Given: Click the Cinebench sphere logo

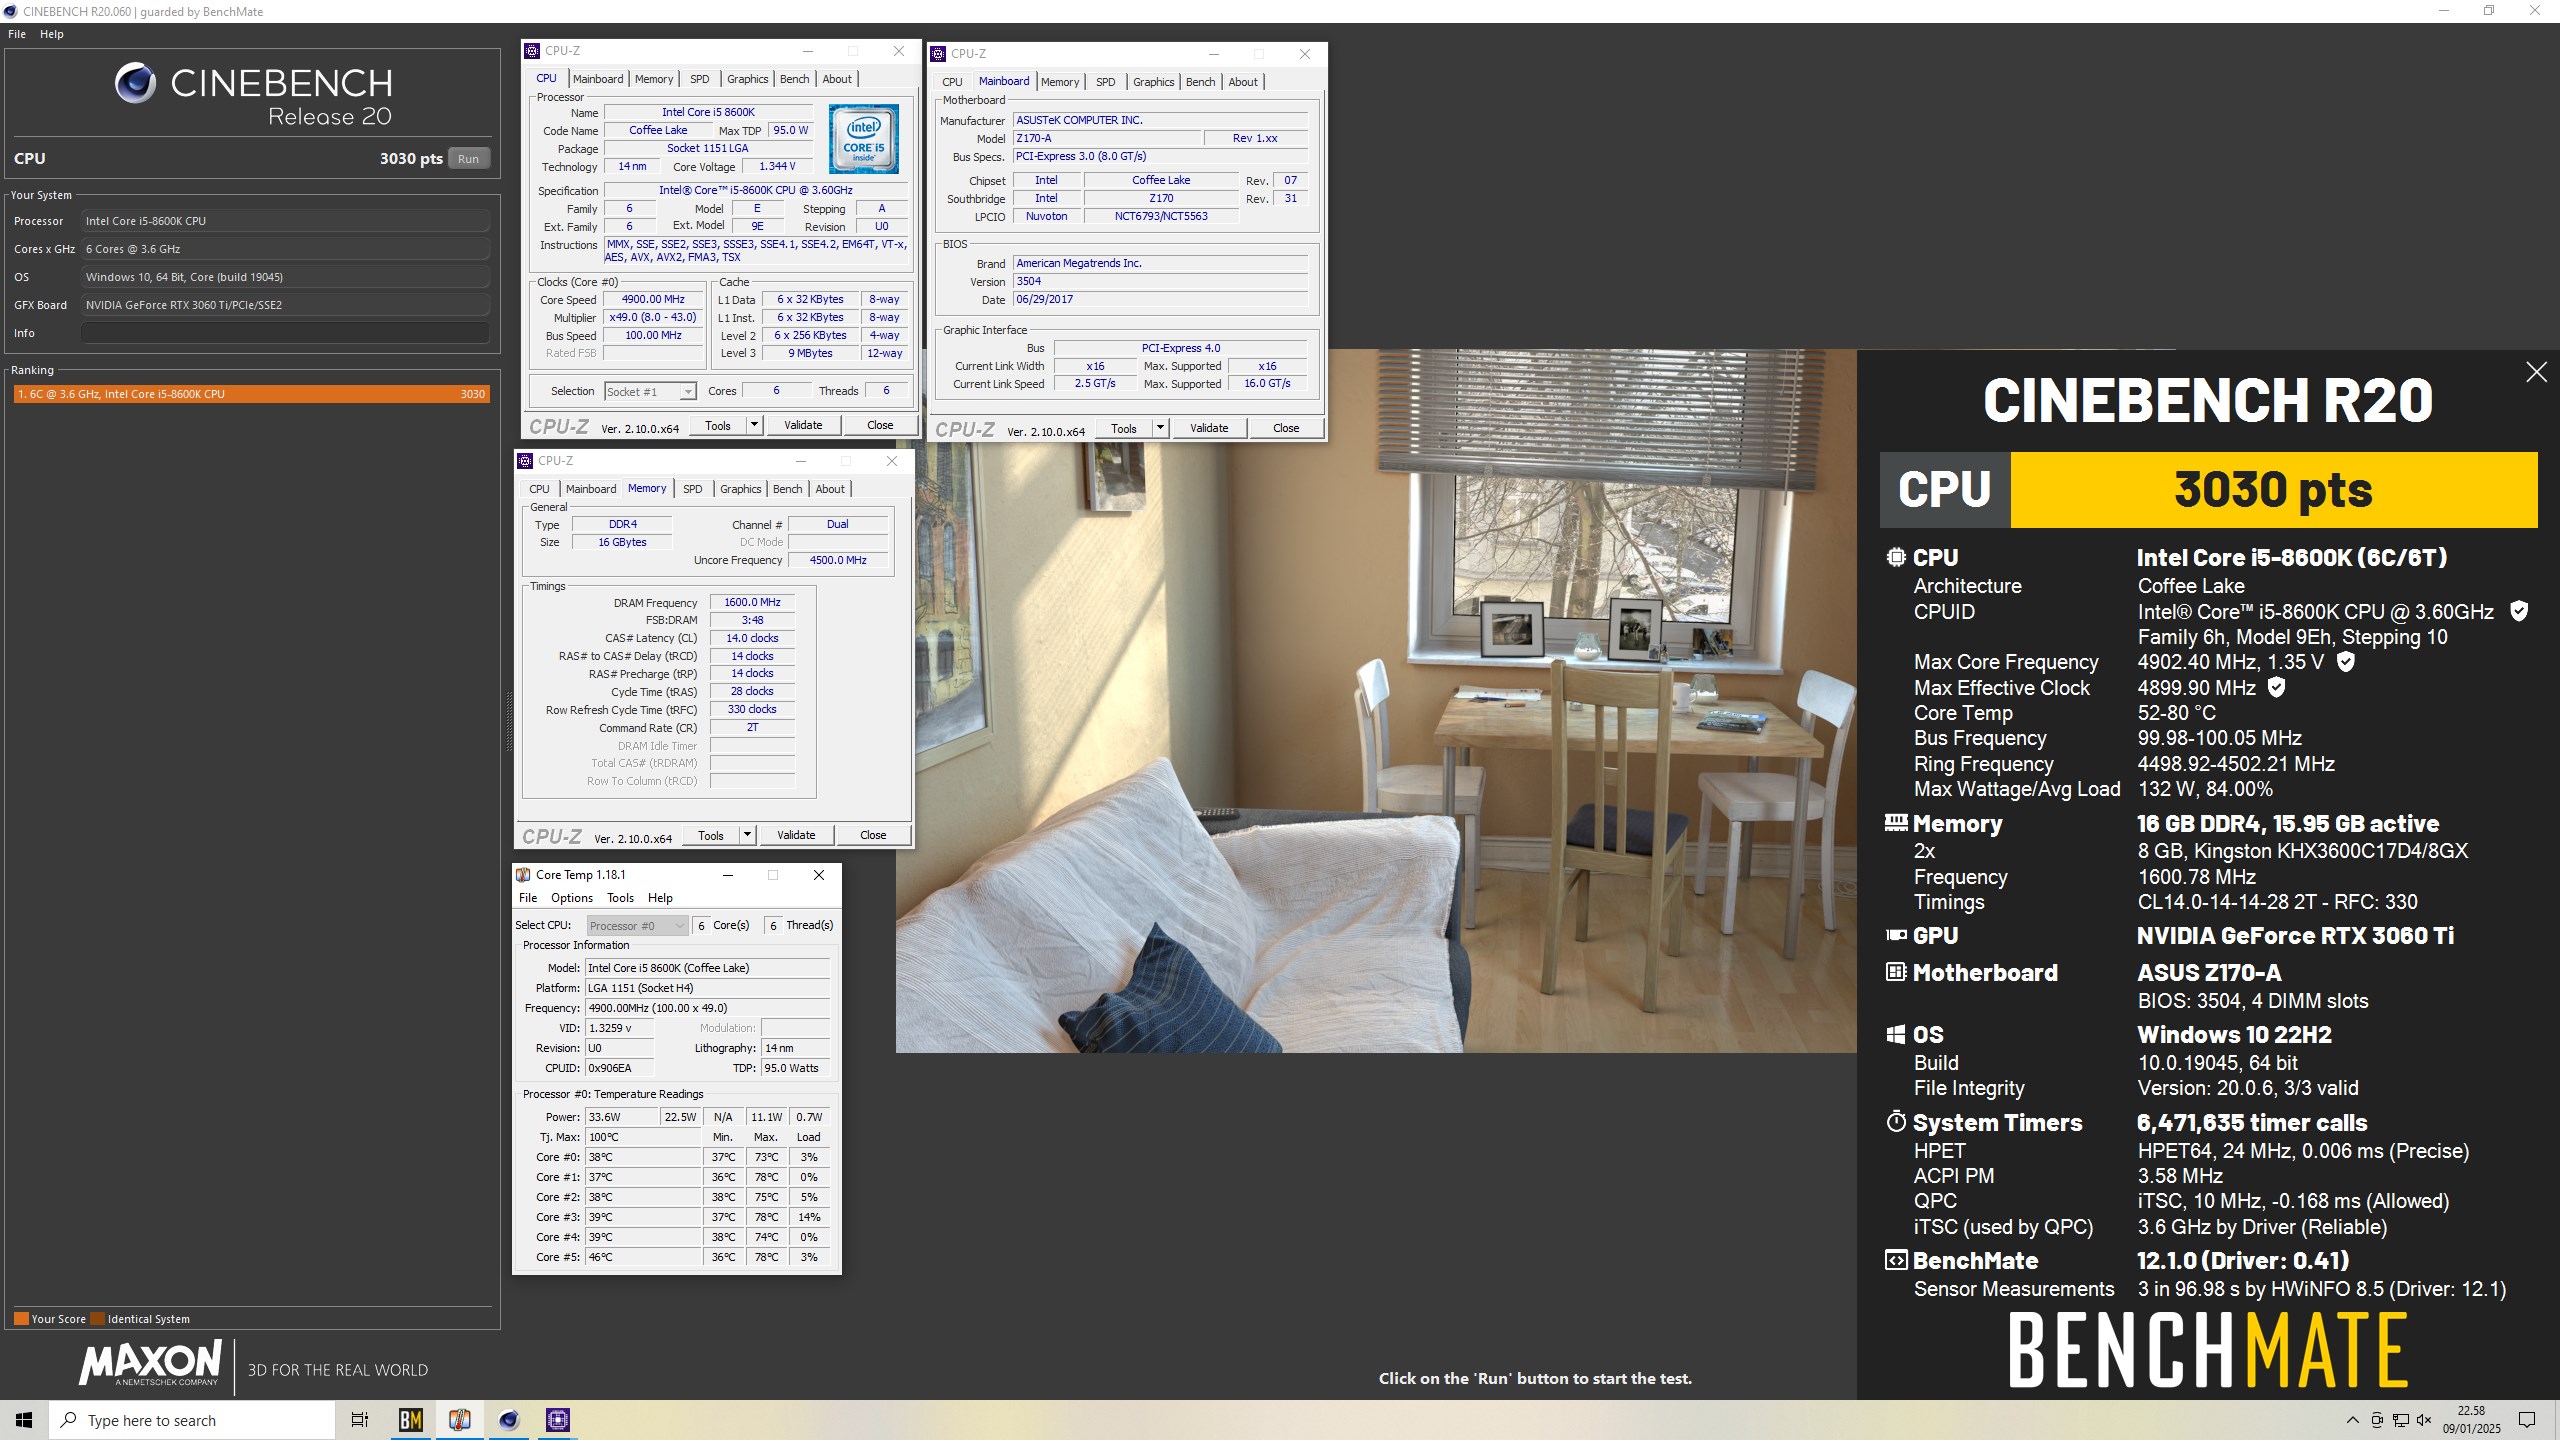Looking at the screenshot, I should (x=135, y=83).
